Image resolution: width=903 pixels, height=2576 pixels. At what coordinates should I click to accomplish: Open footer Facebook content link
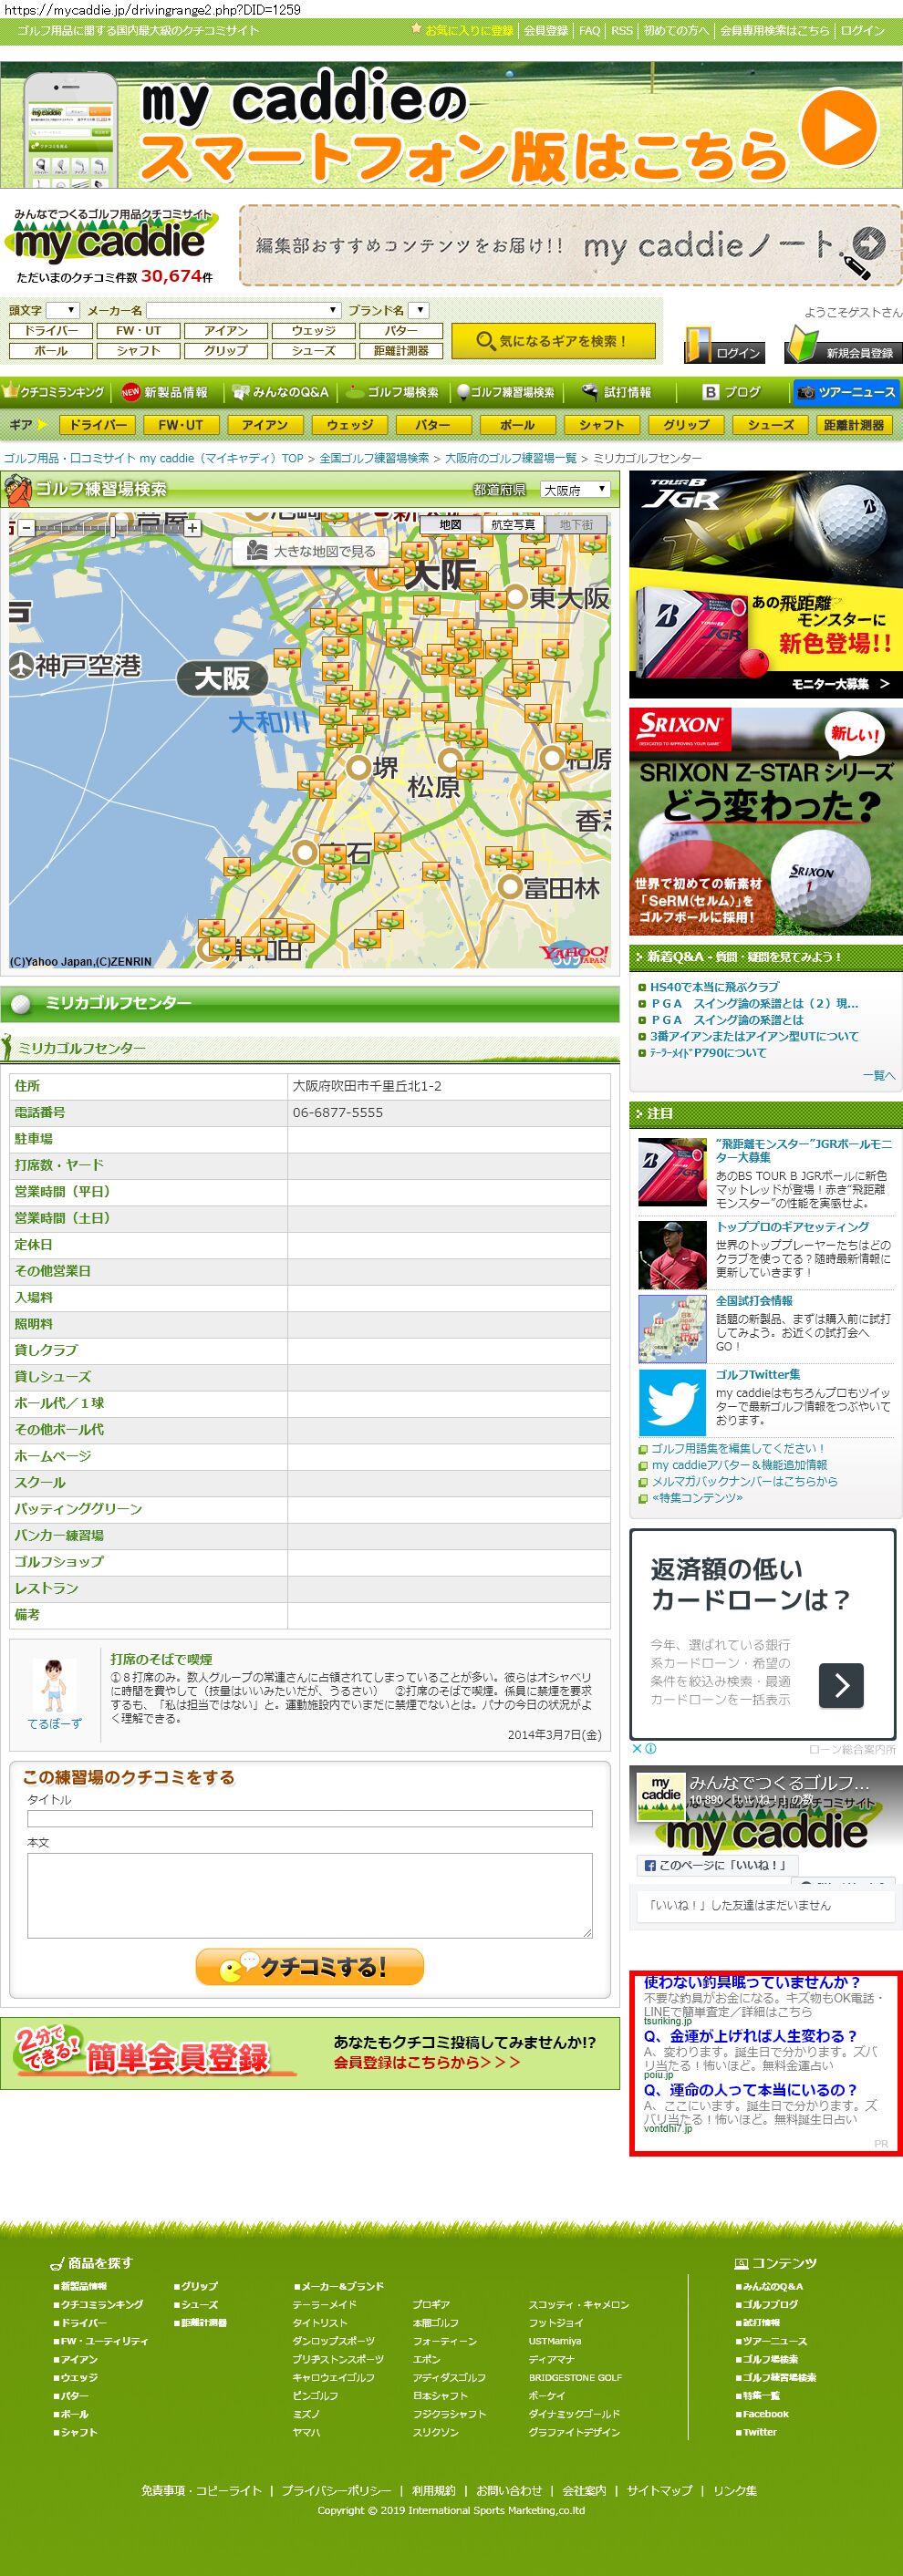[764, 2414]
